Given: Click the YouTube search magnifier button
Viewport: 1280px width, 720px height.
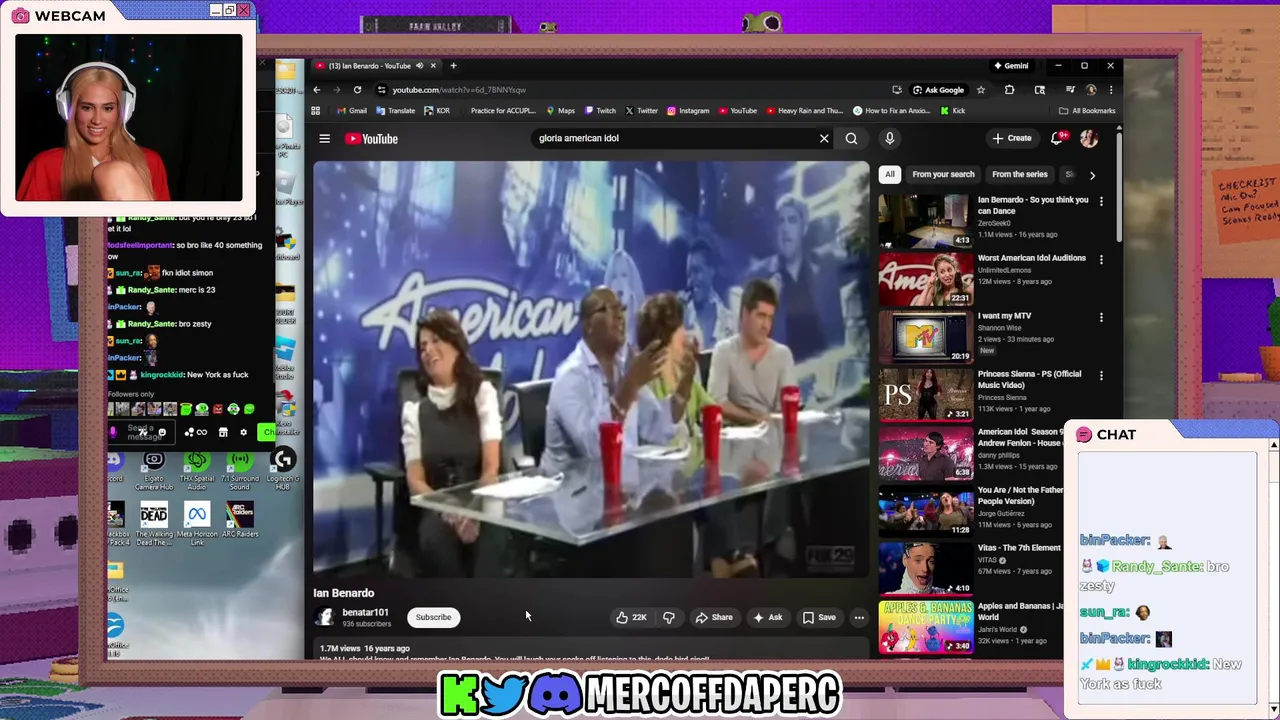Looking at the screenshot, I should 851,139.
